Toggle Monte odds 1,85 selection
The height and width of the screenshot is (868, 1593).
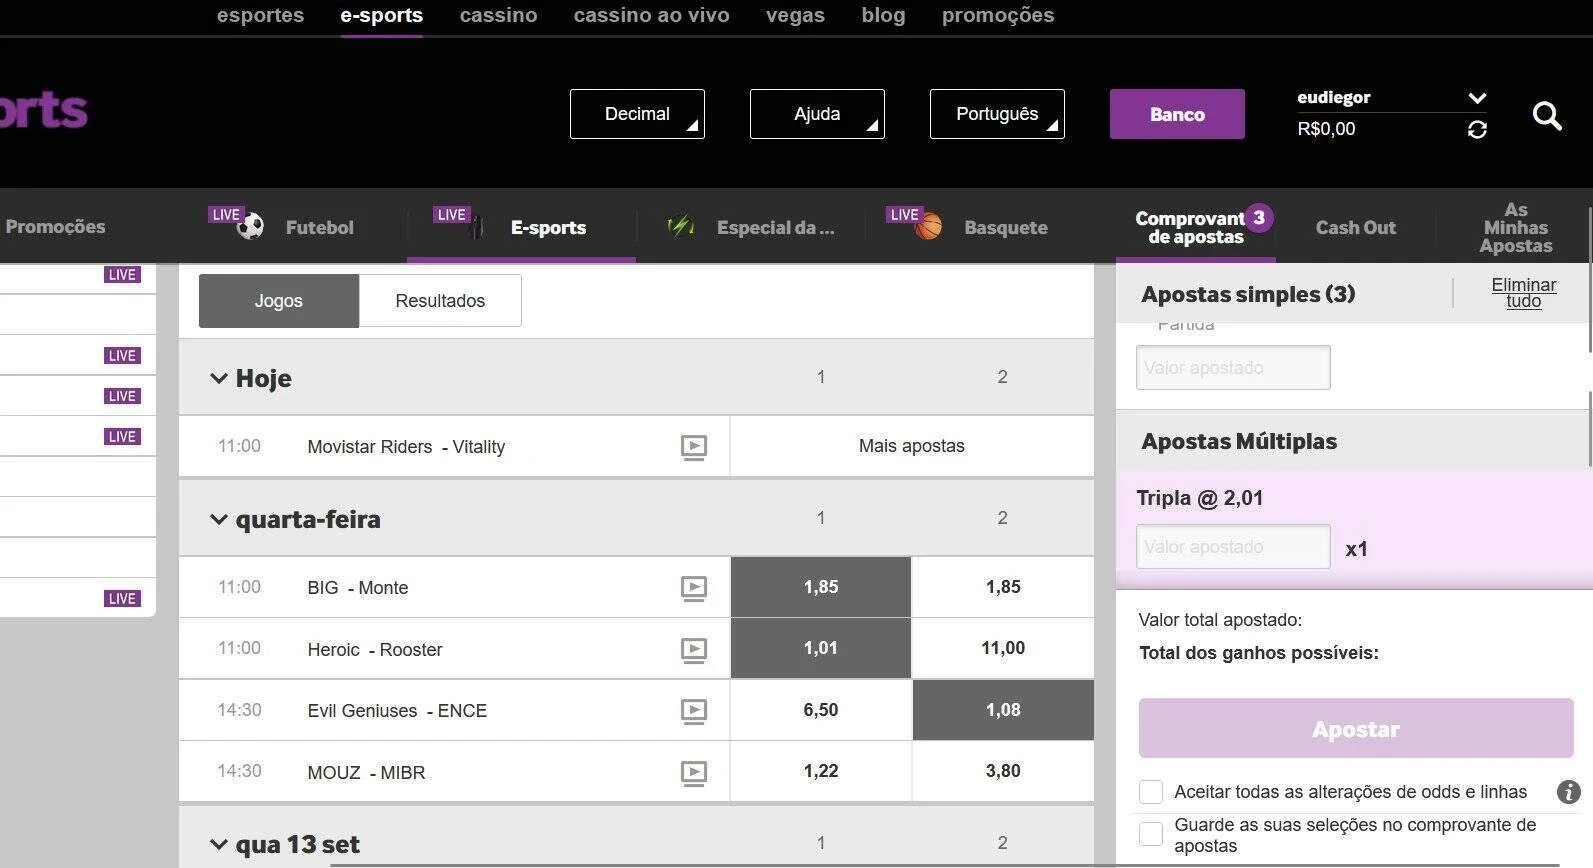coord(1003,587)
